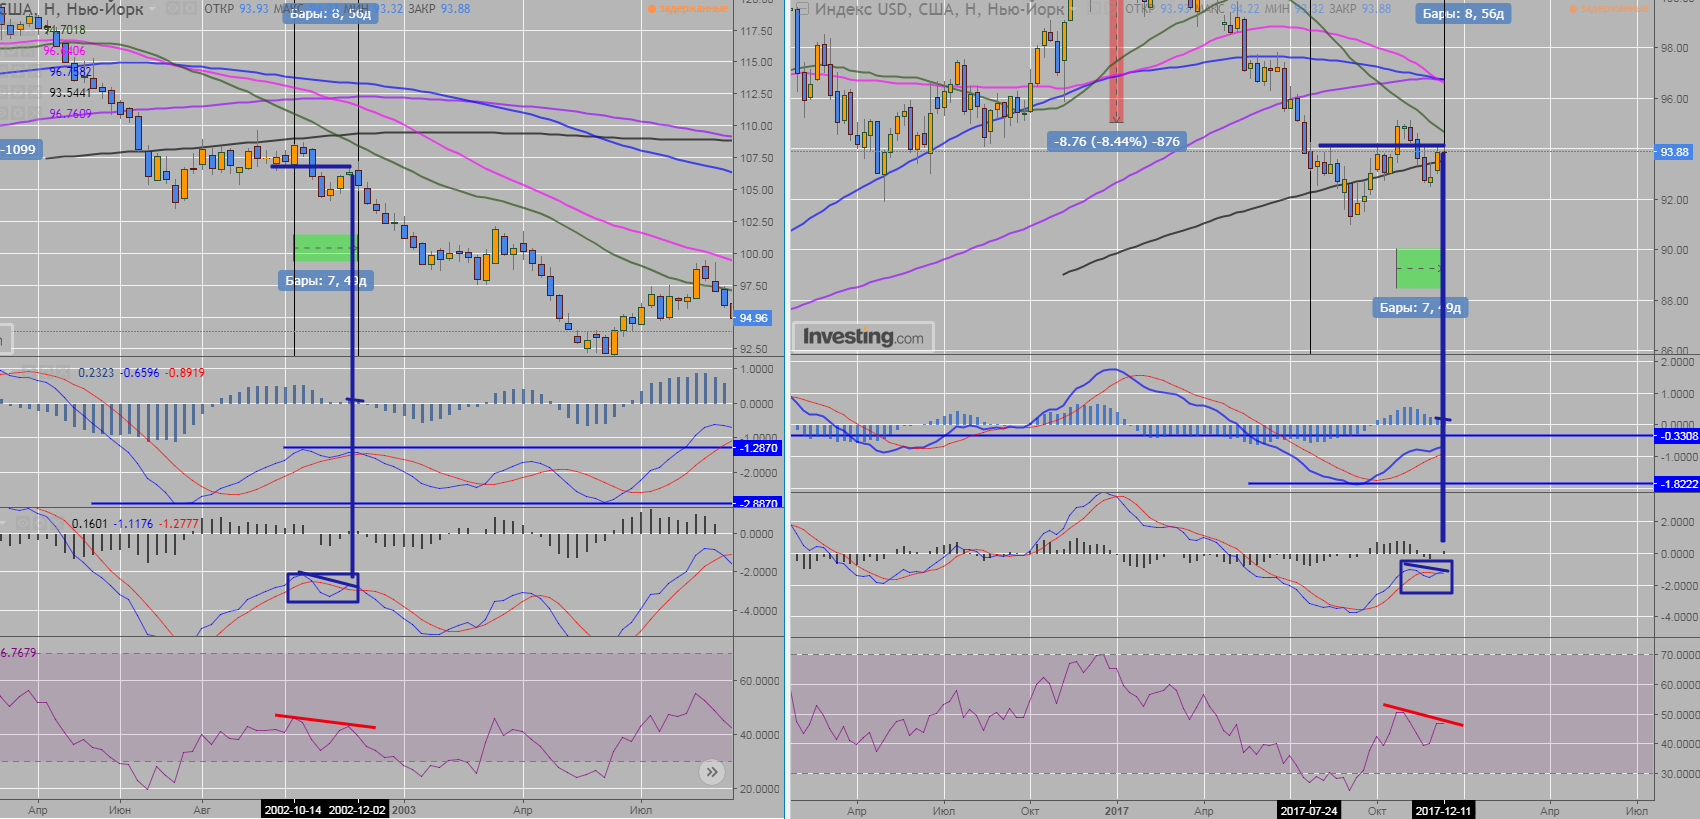Click the 'Бары: 7, 49д' label on left chart

pyautogui.click(x=326, y=281)
